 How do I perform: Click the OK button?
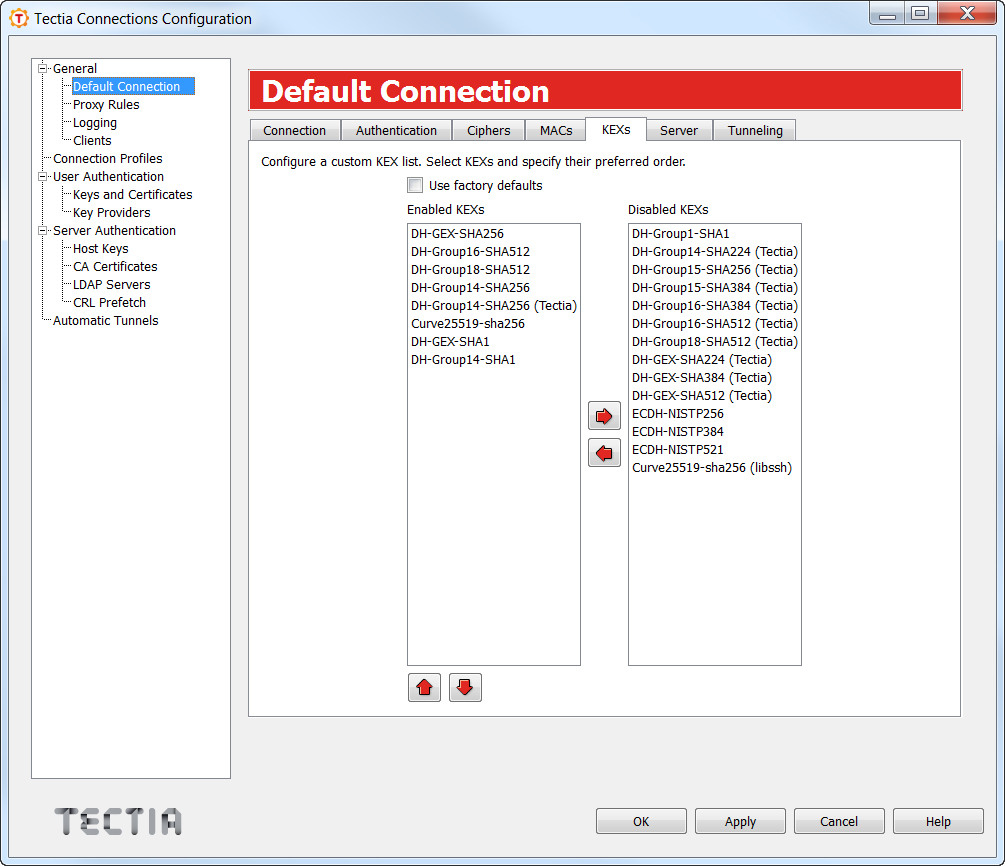coord(641,821)
